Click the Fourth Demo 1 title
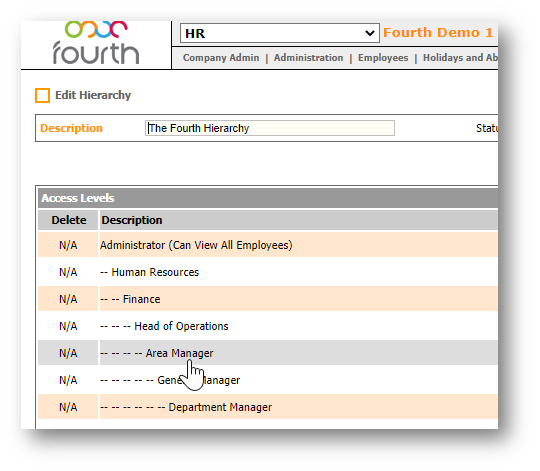The width and height of the screenshot is (540, 471). tap(438, 33)
